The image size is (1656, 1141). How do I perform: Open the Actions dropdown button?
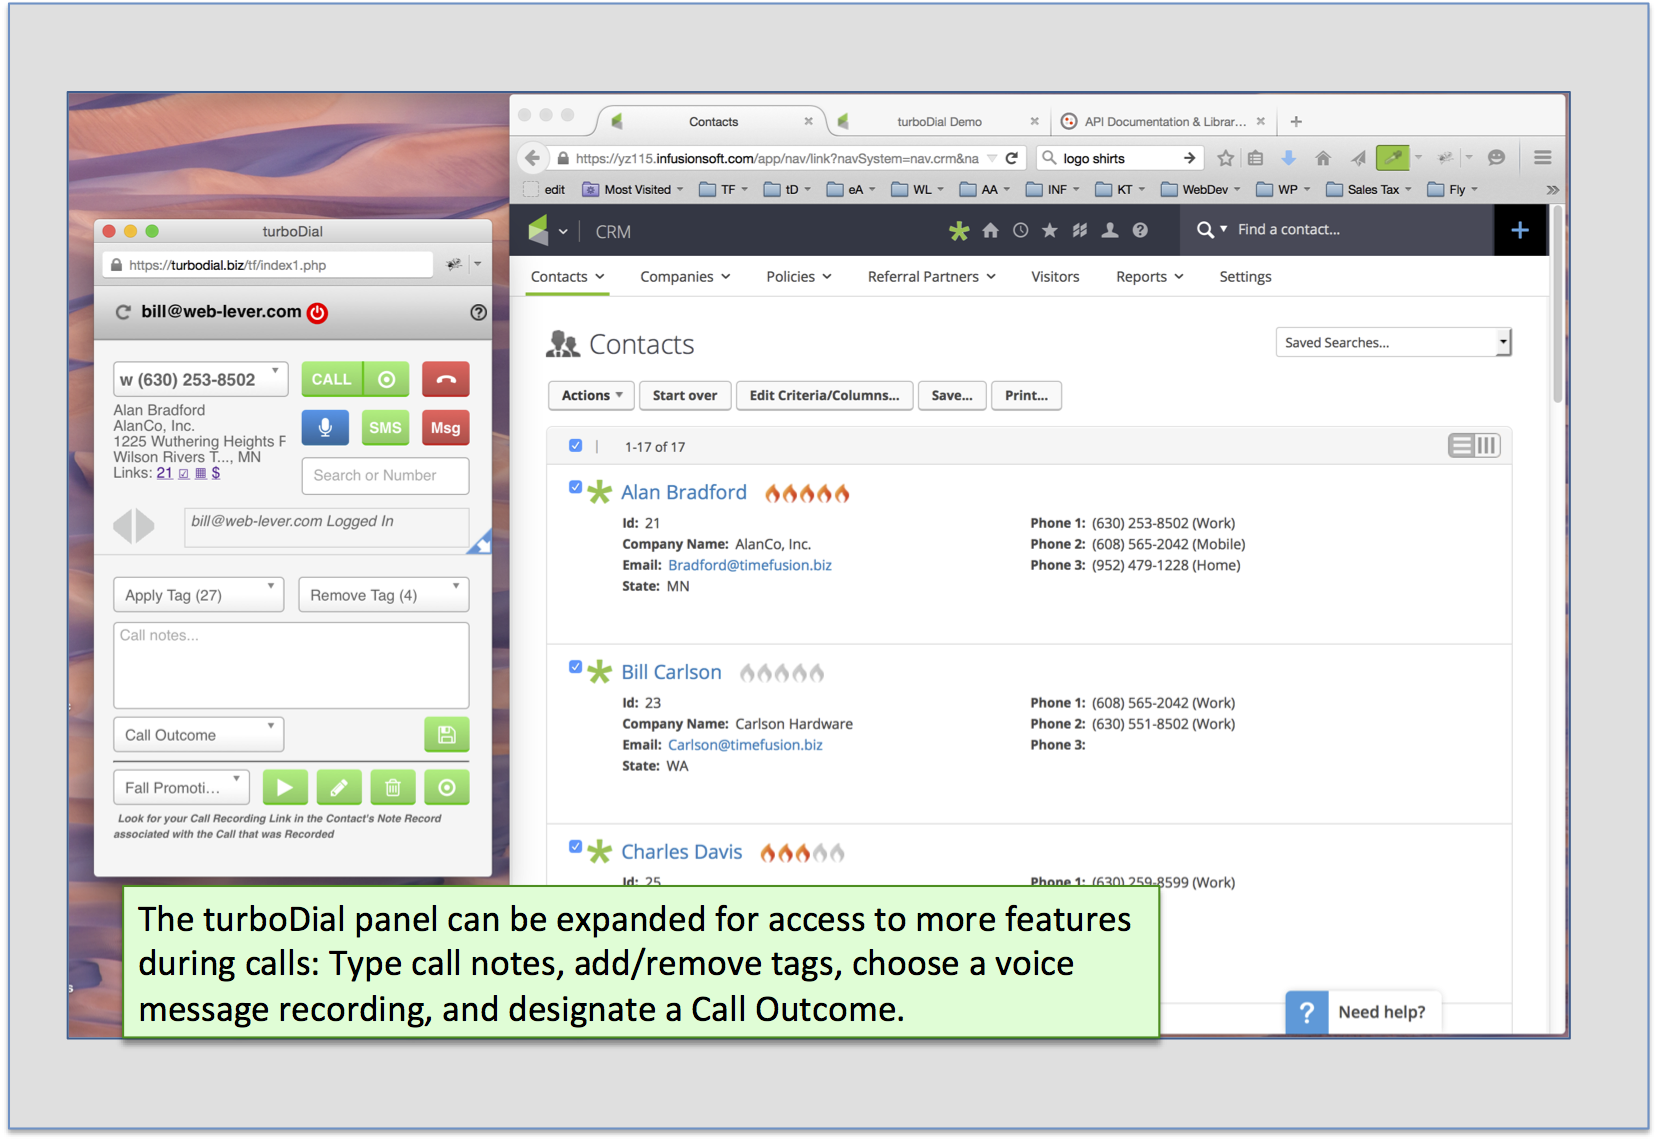[x=592, y=396]
